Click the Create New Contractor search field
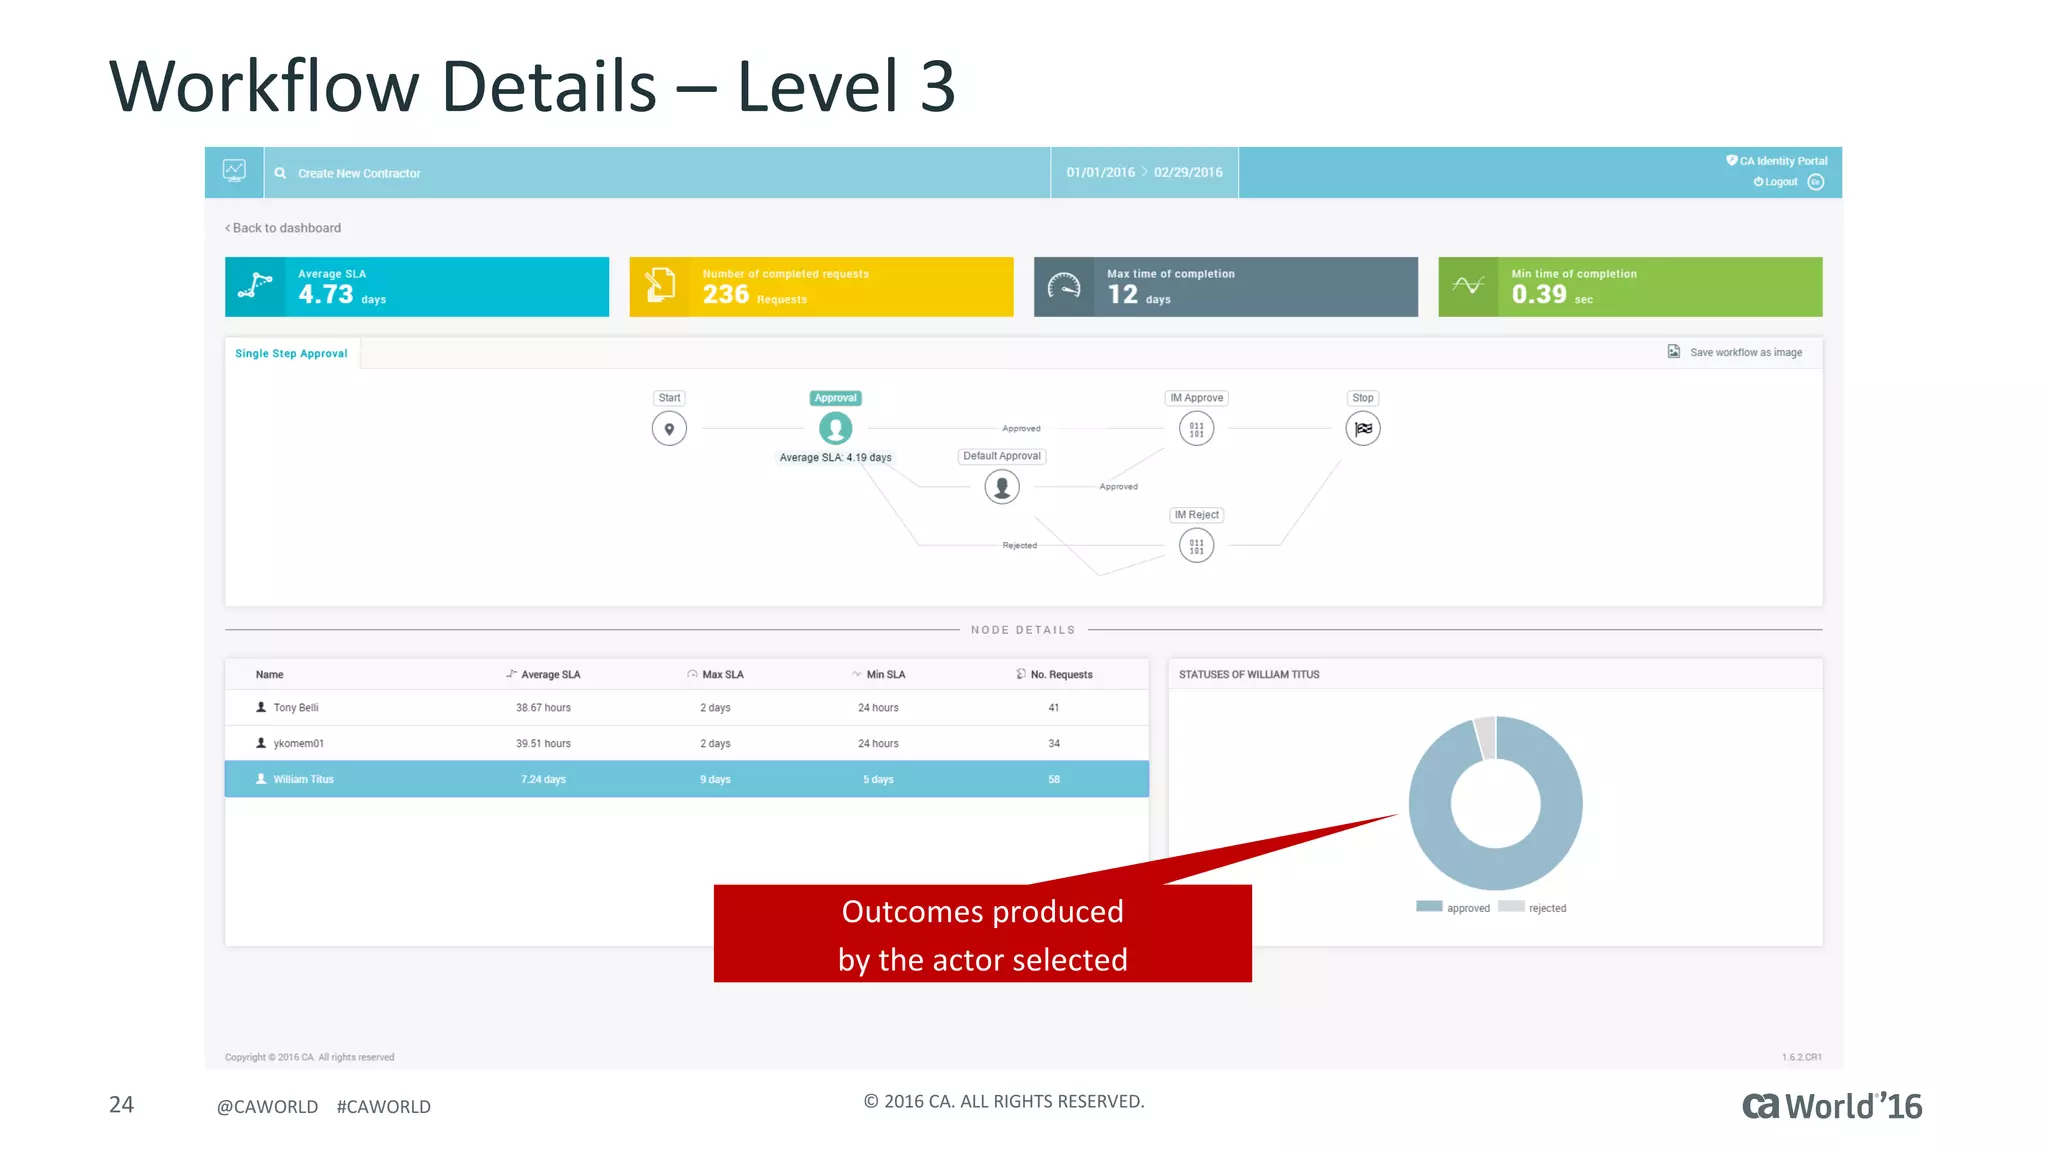 [x=657, y=173]
